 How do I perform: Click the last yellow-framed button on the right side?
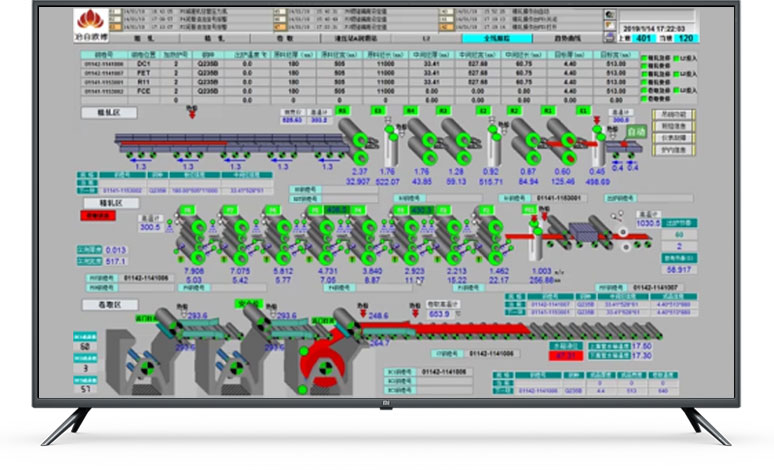tap(674, 150)
